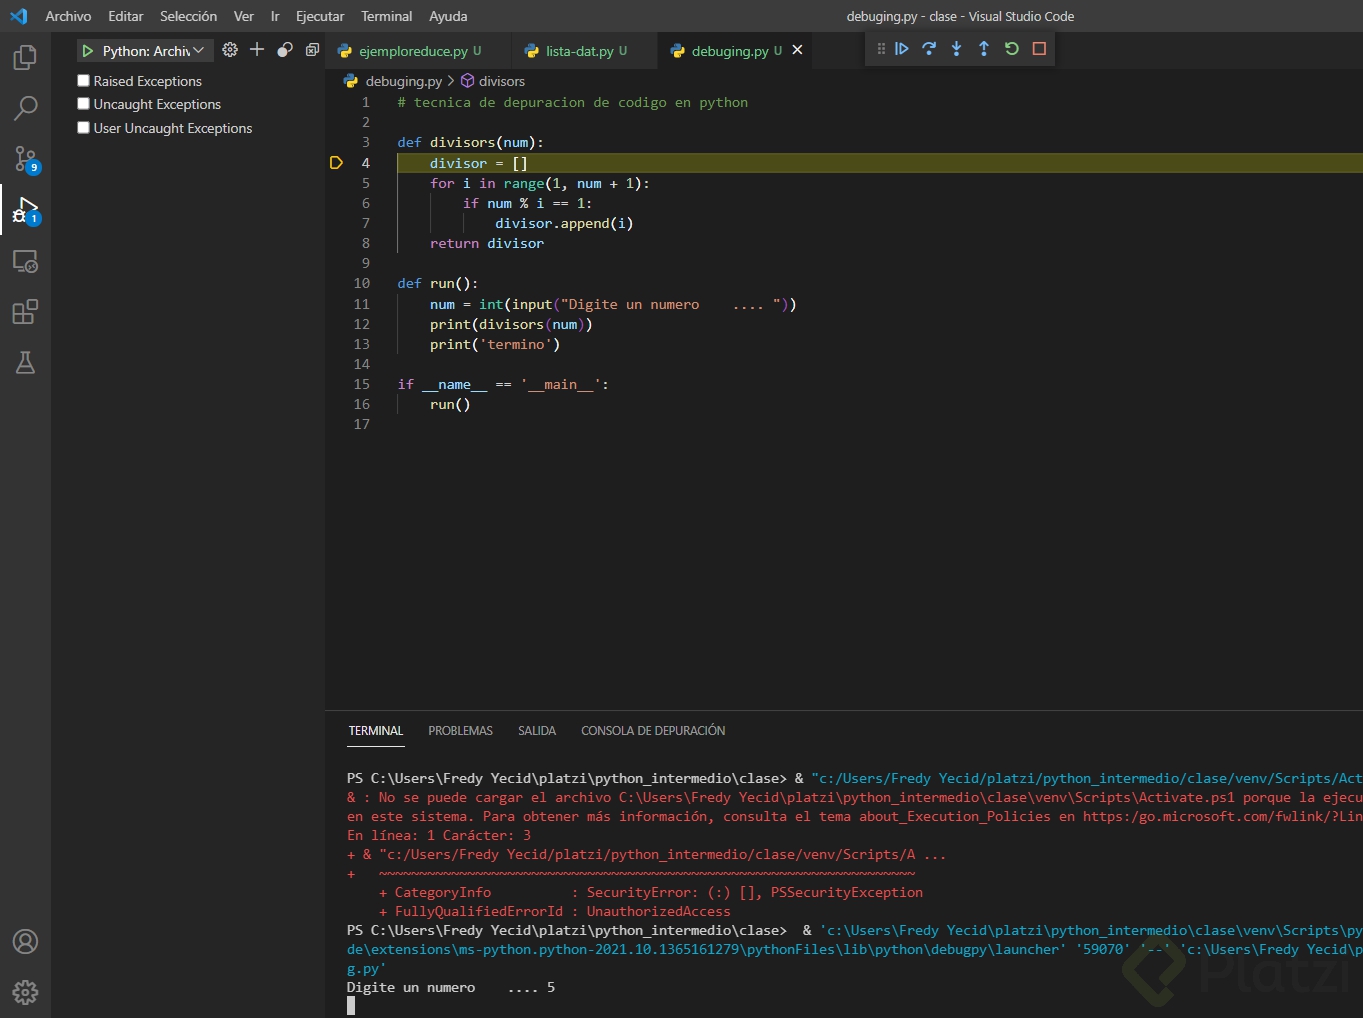The width and height of the screenshot is (1363, 1018).
Task: Switch to the CONSOLA DE DEPURACIÓN tab
Action: 653,731
